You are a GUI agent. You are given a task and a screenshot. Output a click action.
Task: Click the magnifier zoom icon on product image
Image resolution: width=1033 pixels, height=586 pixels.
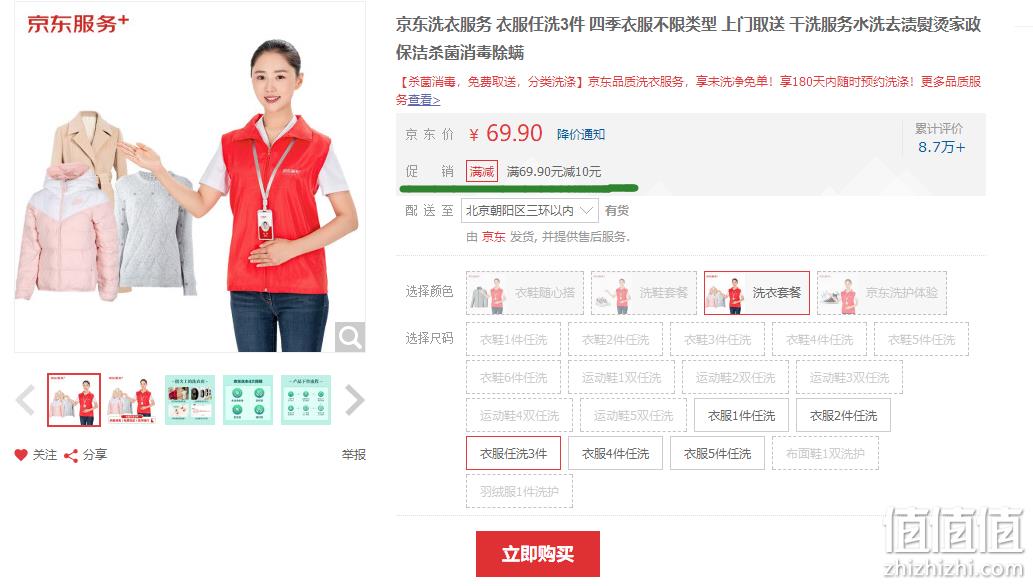coord(349,337)
